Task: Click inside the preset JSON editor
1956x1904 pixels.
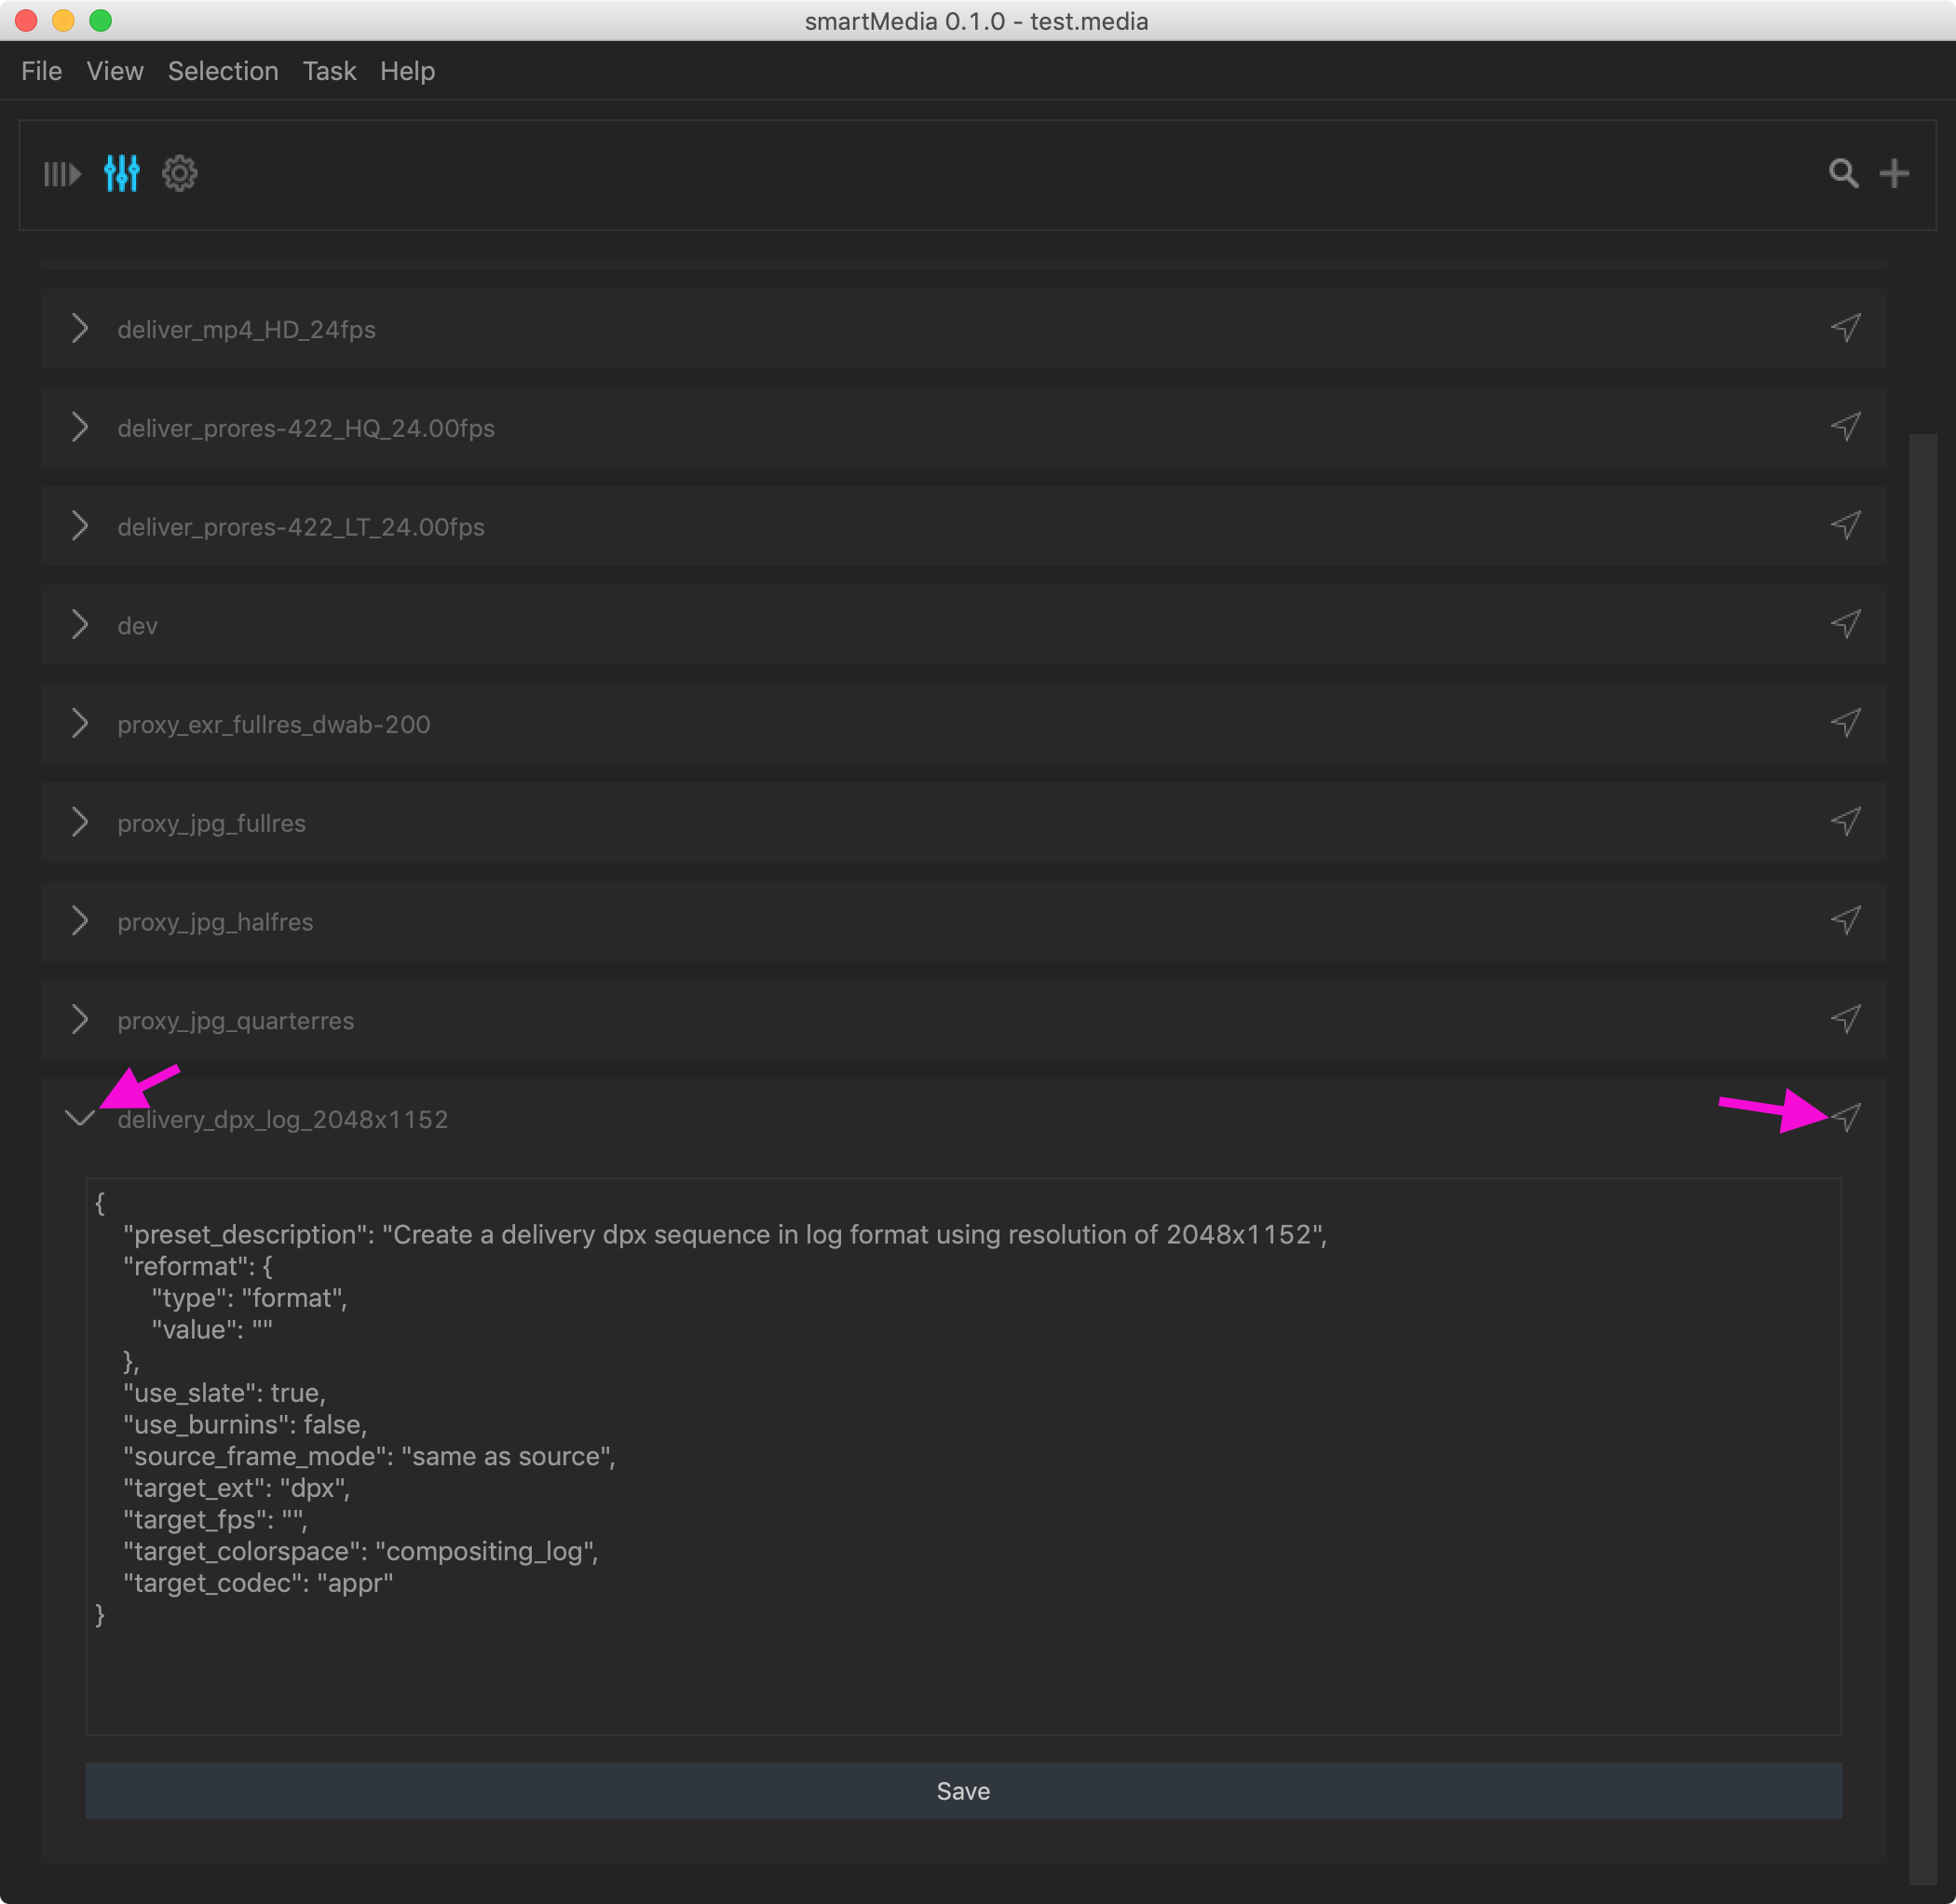Action: coord(962,1455)
